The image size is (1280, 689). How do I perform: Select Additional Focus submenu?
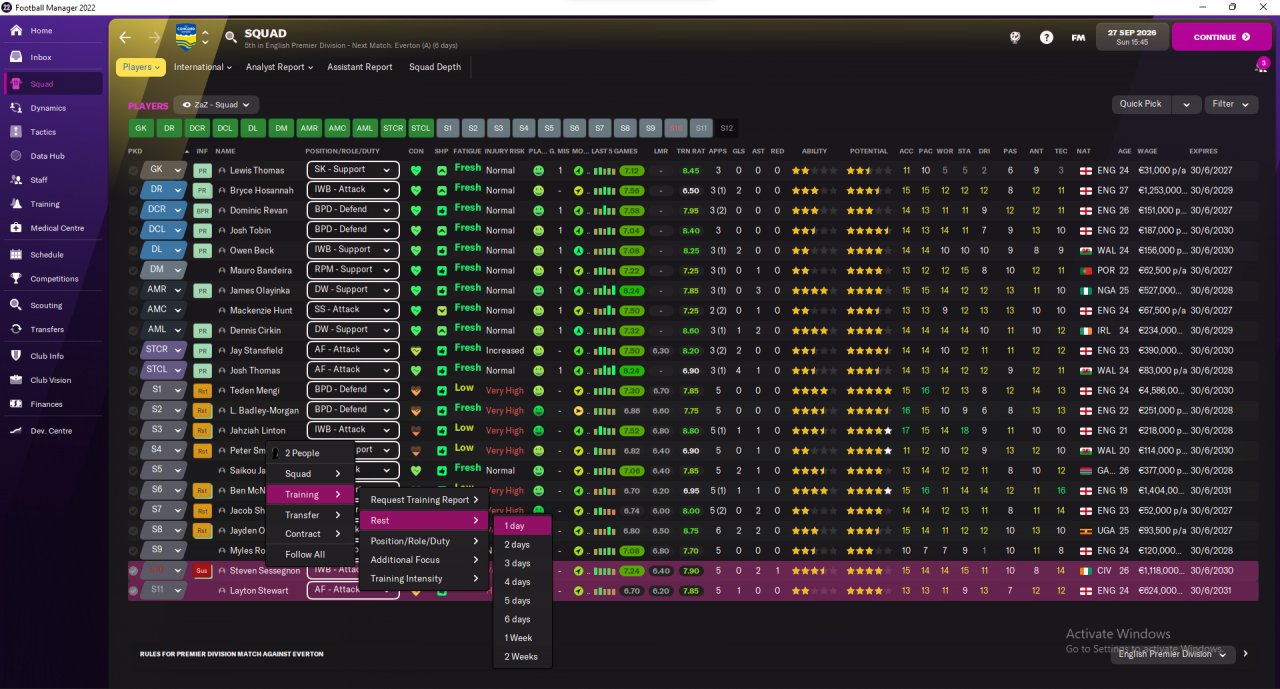[424, 560]
